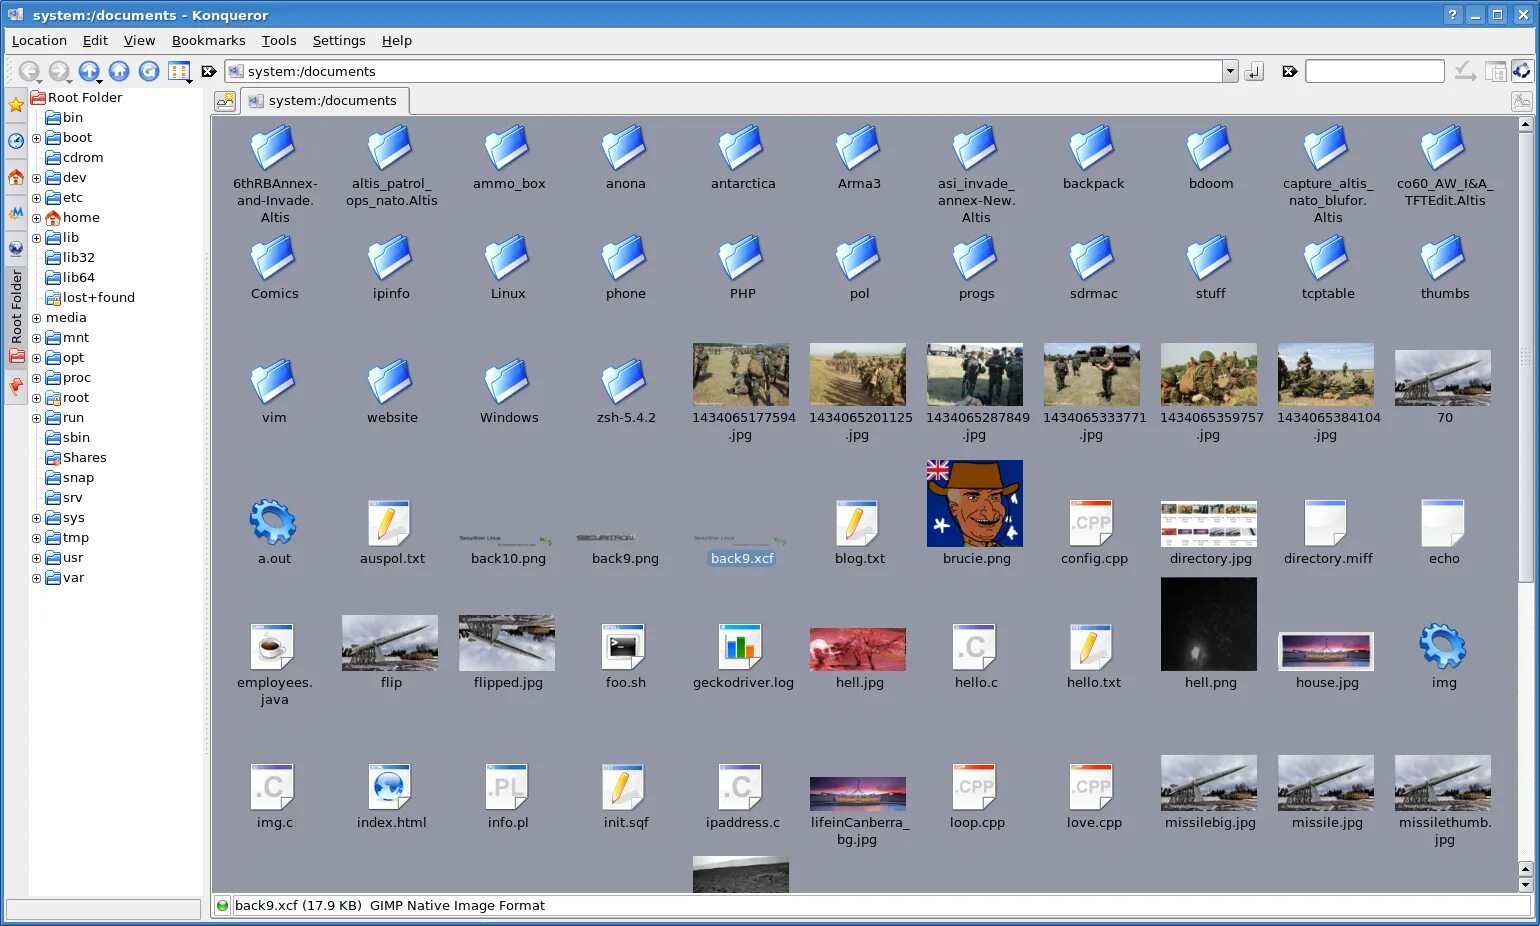This screenshot has height=926, width=1540.
Task: Select the auspol.txt text file
Action: (x=390, y=522)
